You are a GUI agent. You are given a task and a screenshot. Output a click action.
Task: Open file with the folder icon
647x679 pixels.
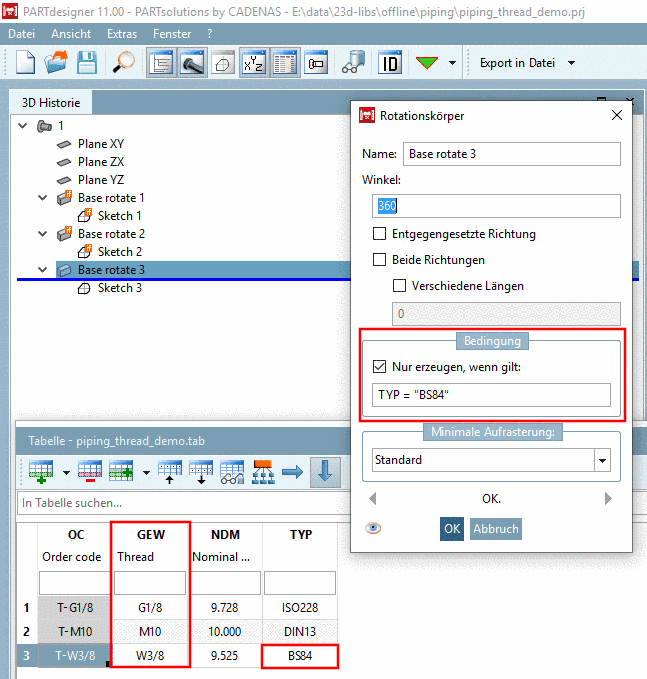(56, 63)
